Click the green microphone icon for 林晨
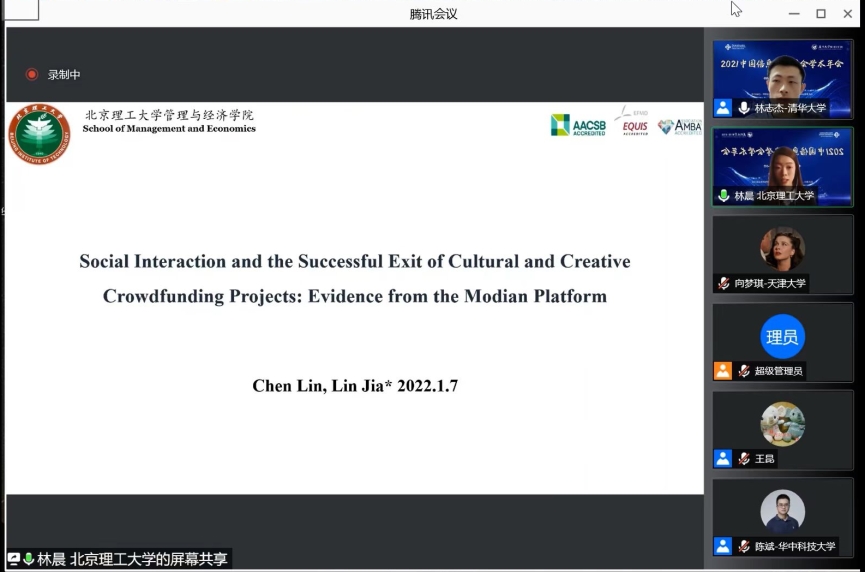 (723, 196)
